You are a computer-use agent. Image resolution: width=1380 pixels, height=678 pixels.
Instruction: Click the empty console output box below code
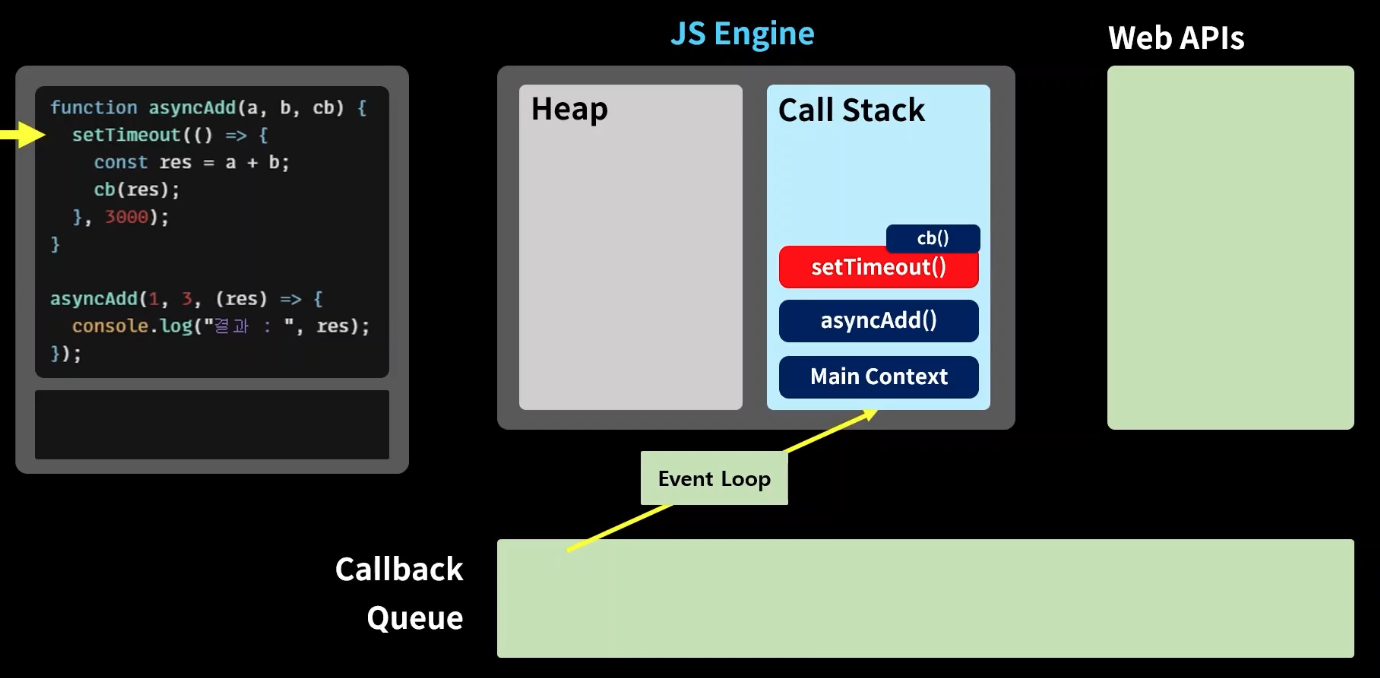point(212,424)
